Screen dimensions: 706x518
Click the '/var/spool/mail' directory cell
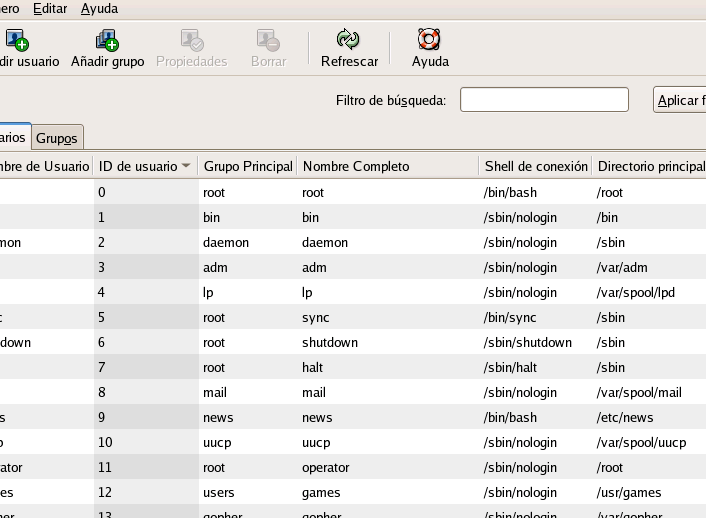638,393
